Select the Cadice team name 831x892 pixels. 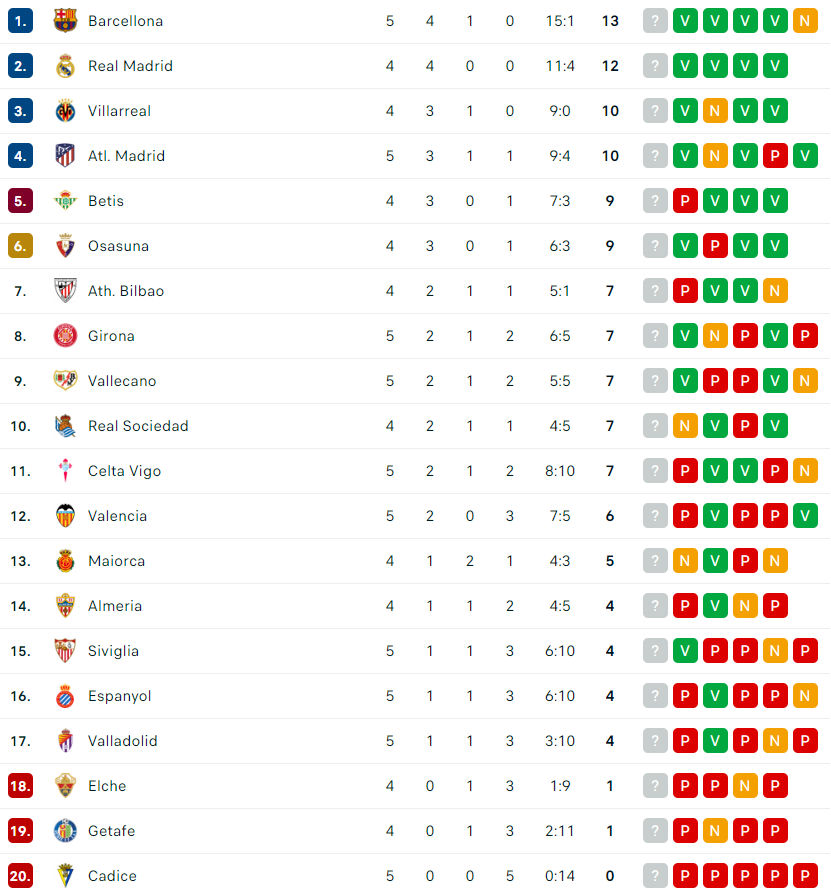[x=112, y=876]
